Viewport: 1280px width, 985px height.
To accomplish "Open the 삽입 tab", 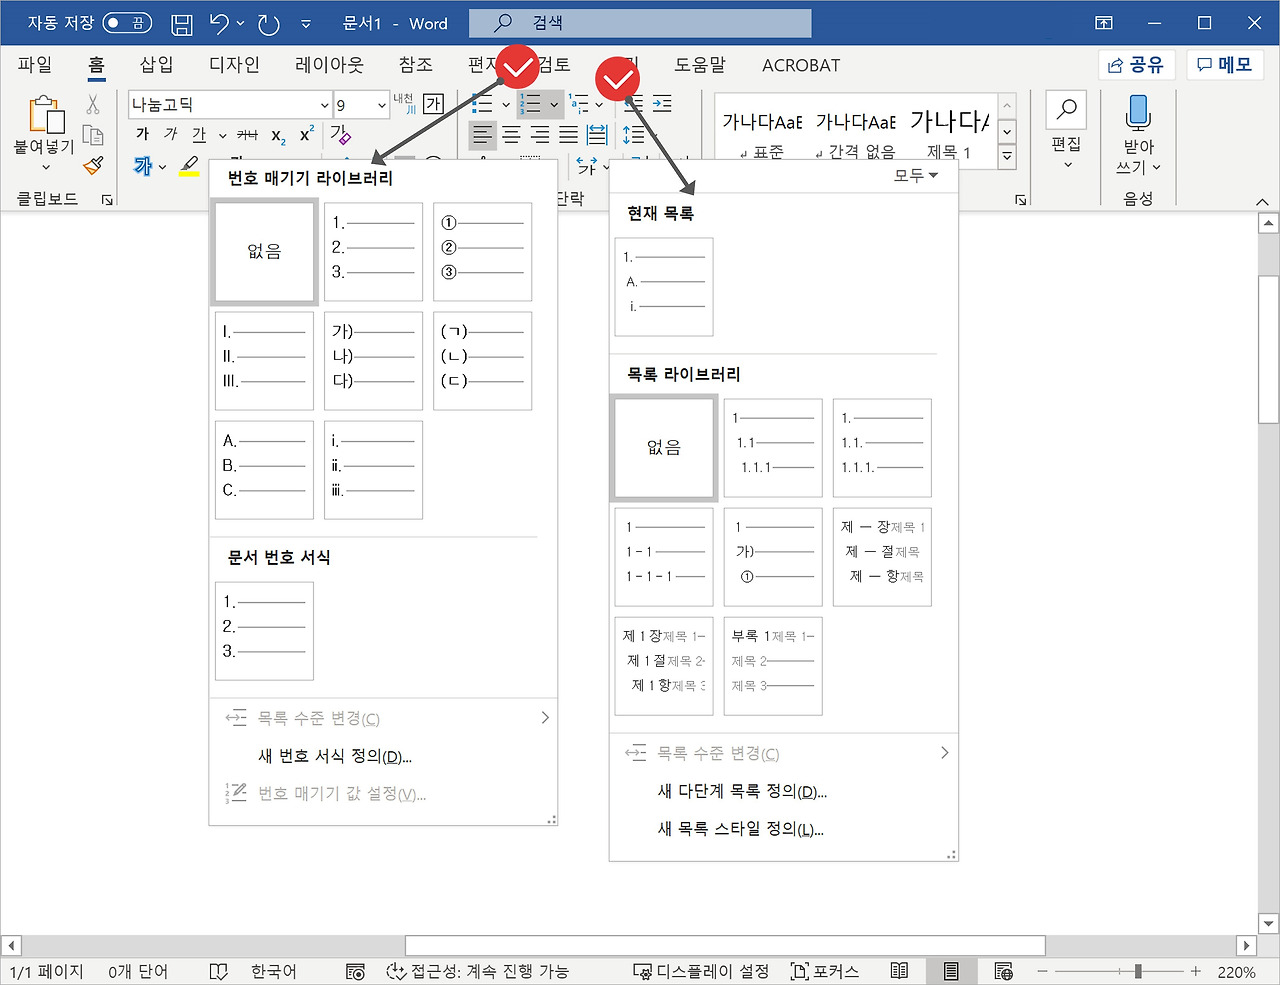I will click(x=156, y=65).
